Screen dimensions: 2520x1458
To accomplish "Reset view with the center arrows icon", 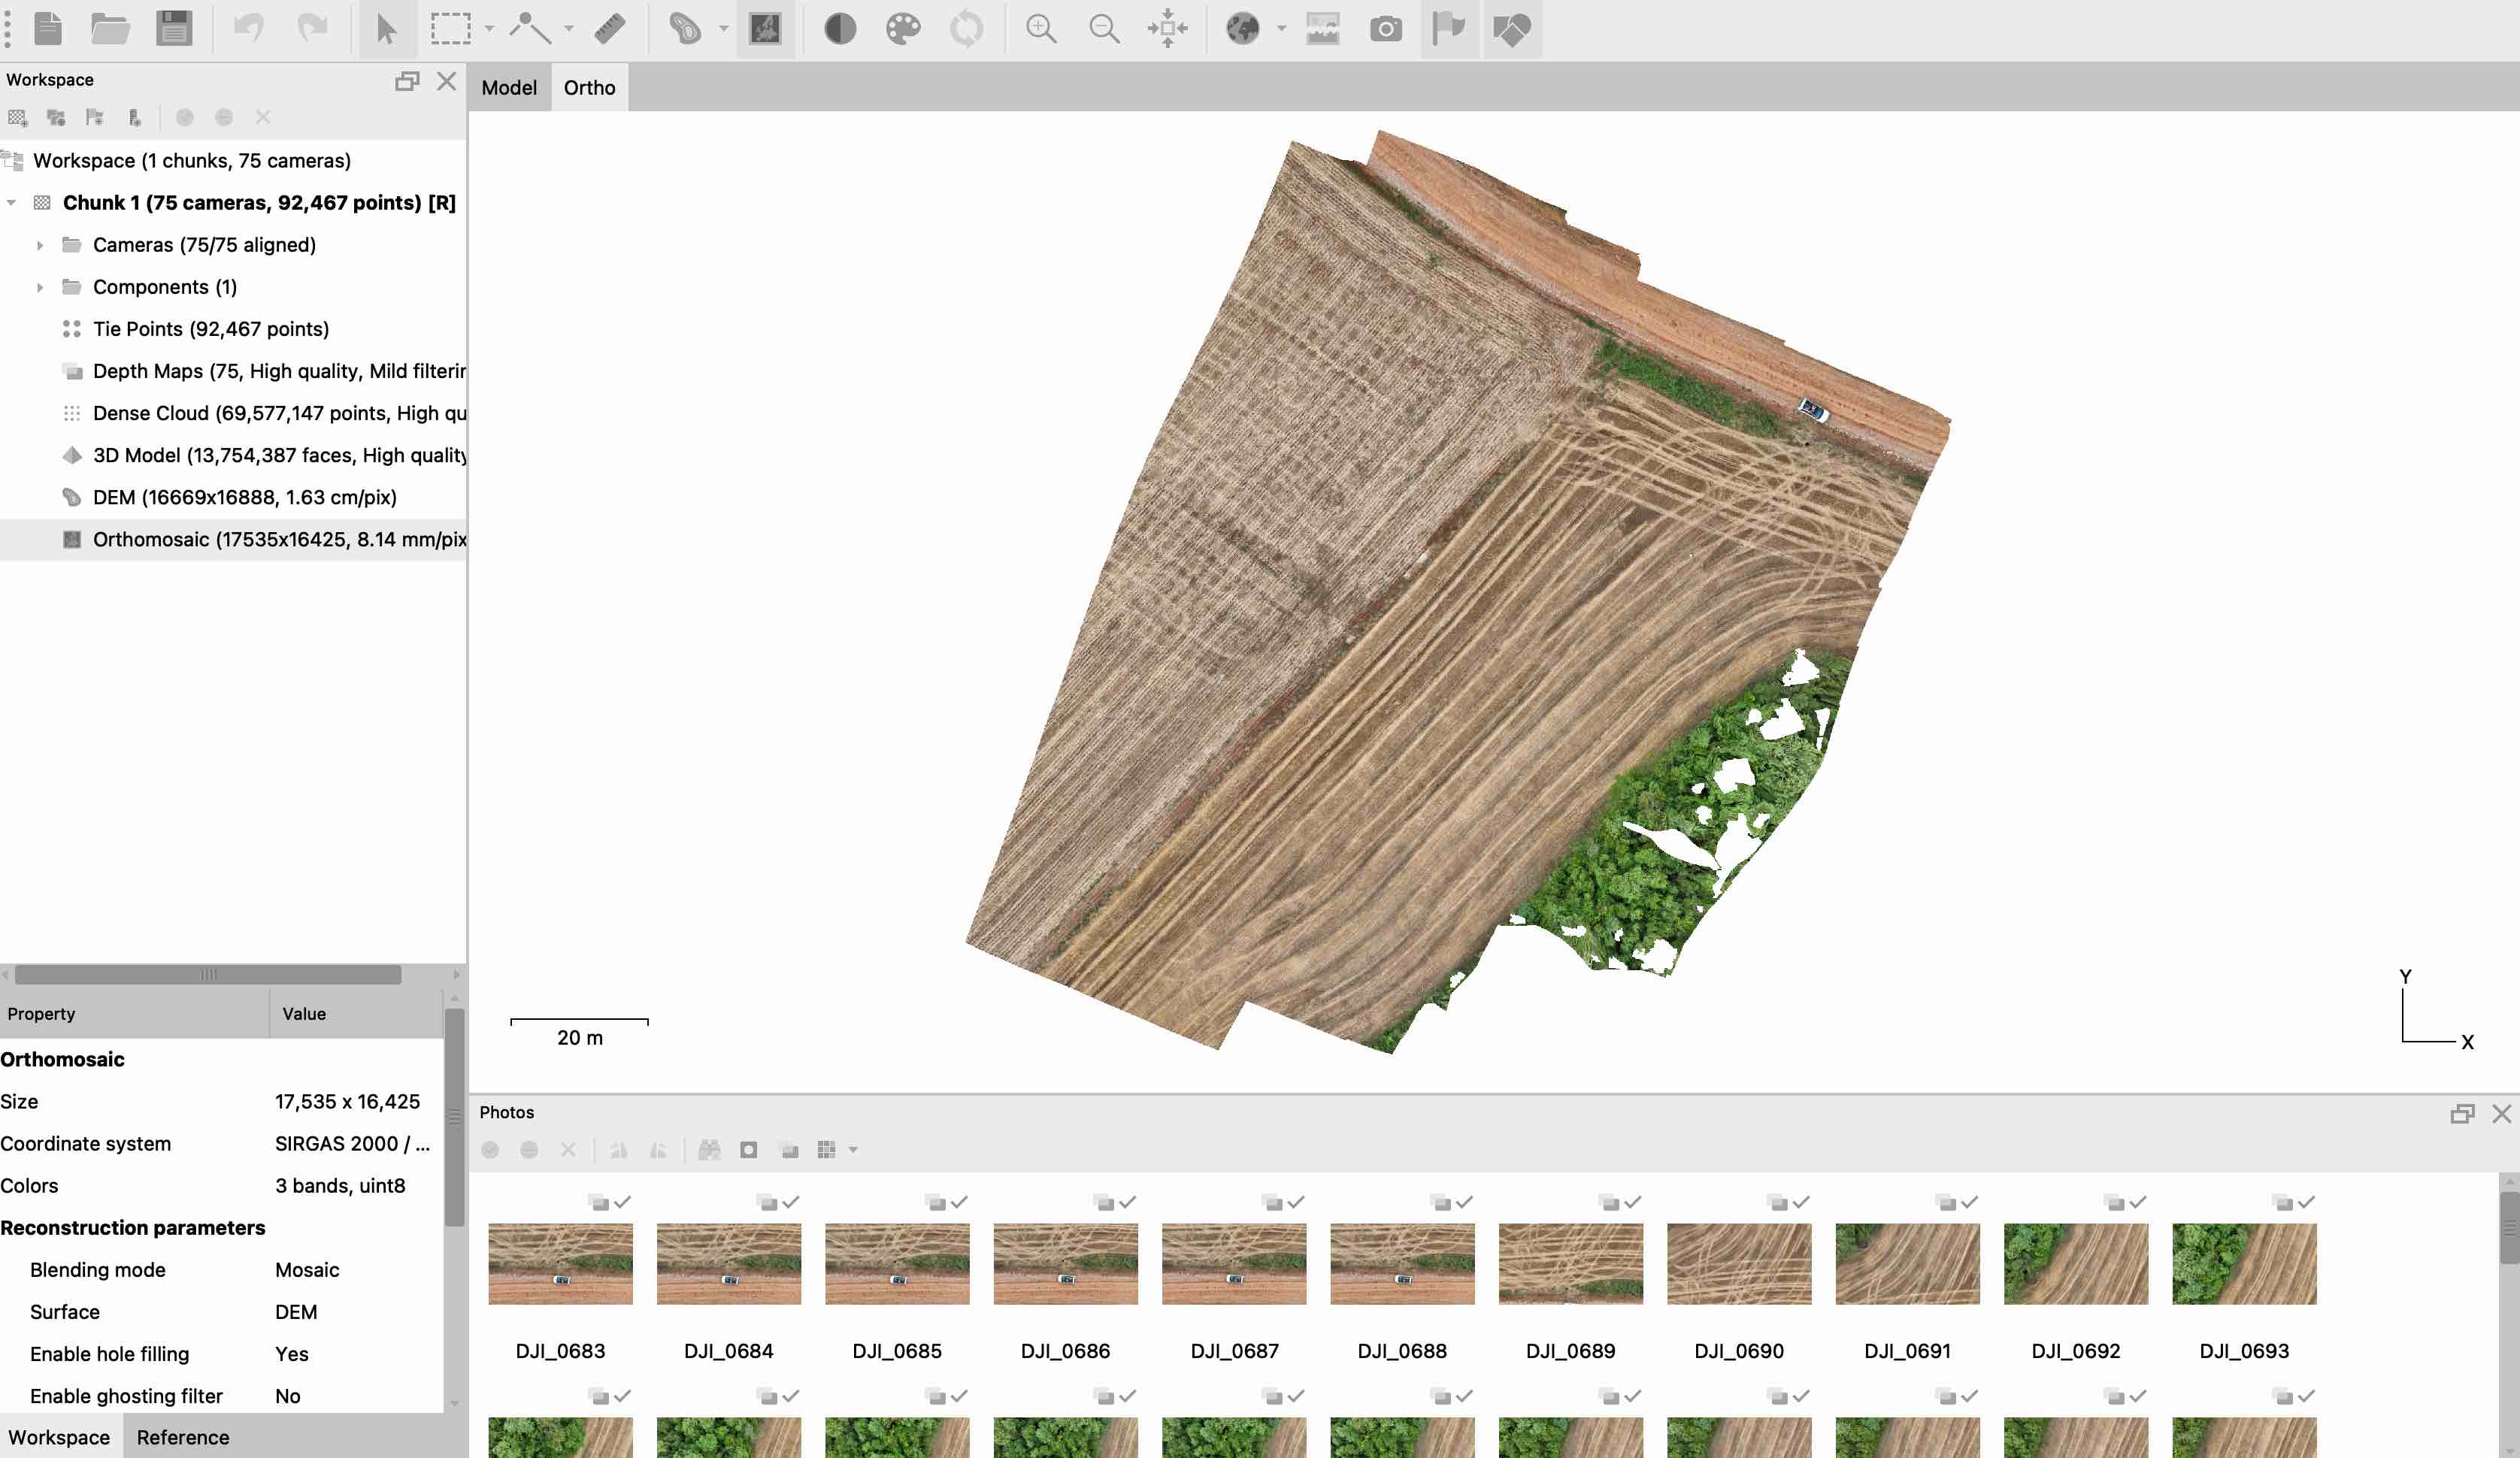I will point(1167,29).
